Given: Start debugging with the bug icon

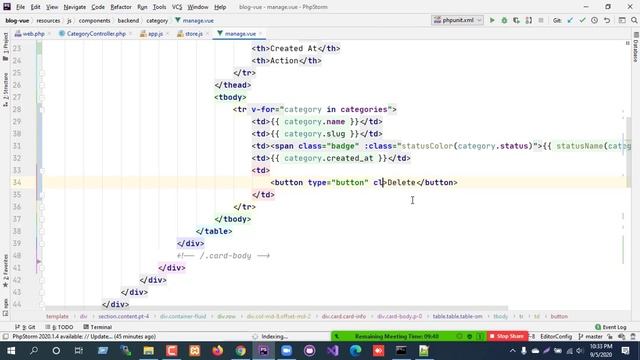Looking at the screenshot, I should point(504,20).
